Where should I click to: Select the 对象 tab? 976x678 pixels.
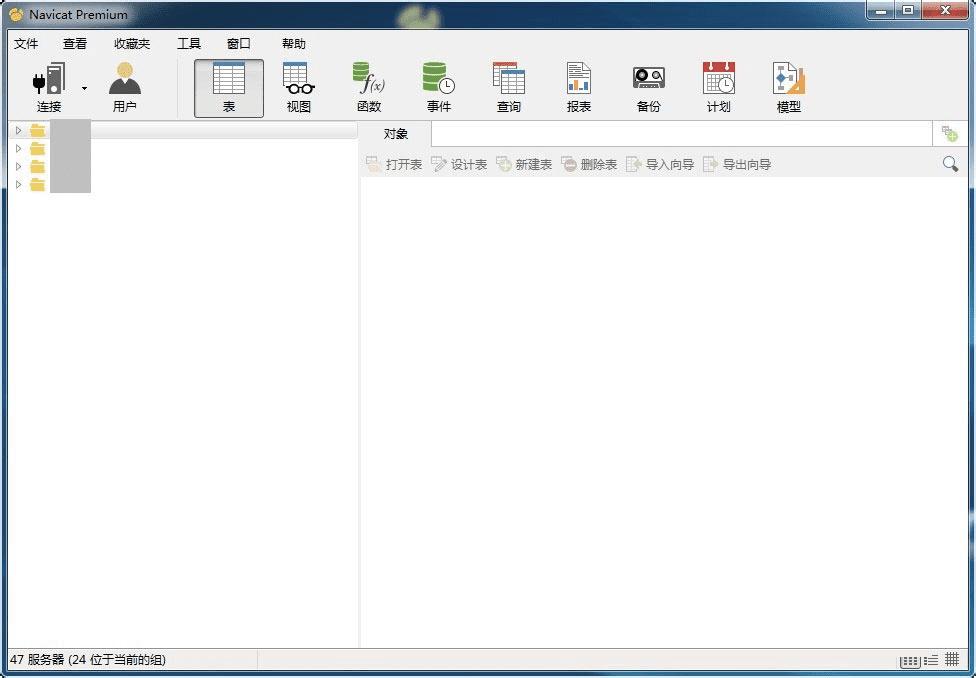395,134
